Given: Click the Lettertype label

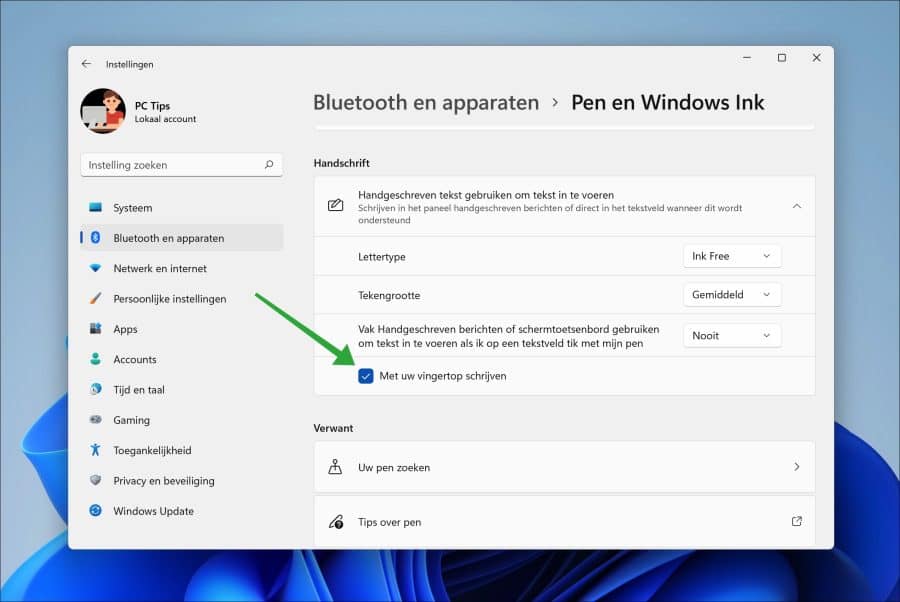Looking at the screenshot, I should [x=382, y=257].
